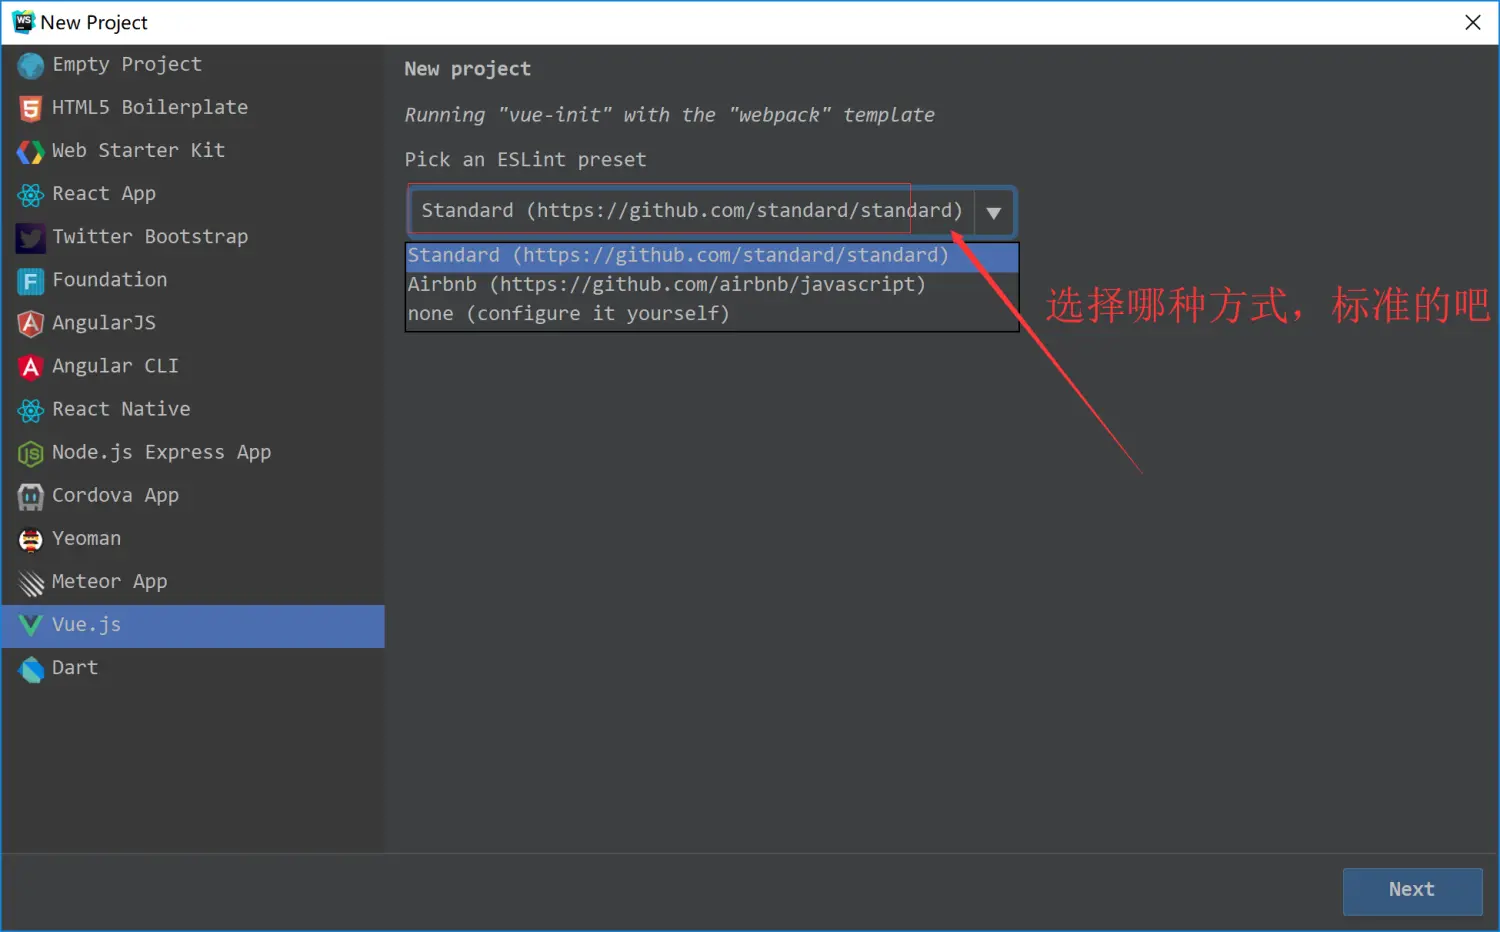Image resolution: width=1500 pixels, height=932 pixels.
Task: Select the React App label
Action: click(x=104, y=193)
